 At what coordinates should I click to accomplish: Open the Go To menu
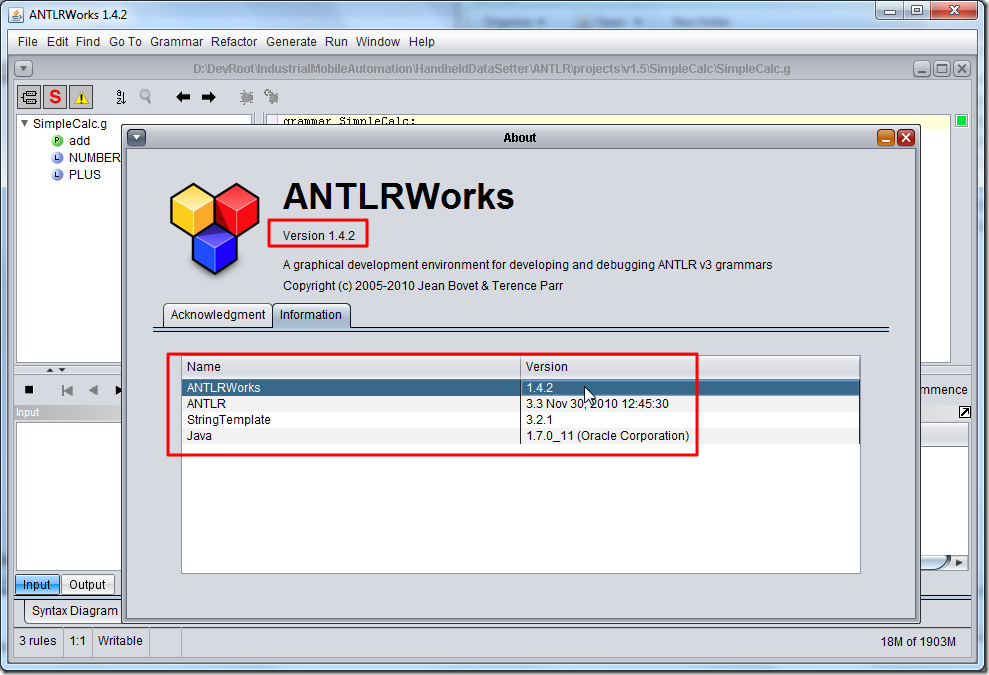pos(126,42)
